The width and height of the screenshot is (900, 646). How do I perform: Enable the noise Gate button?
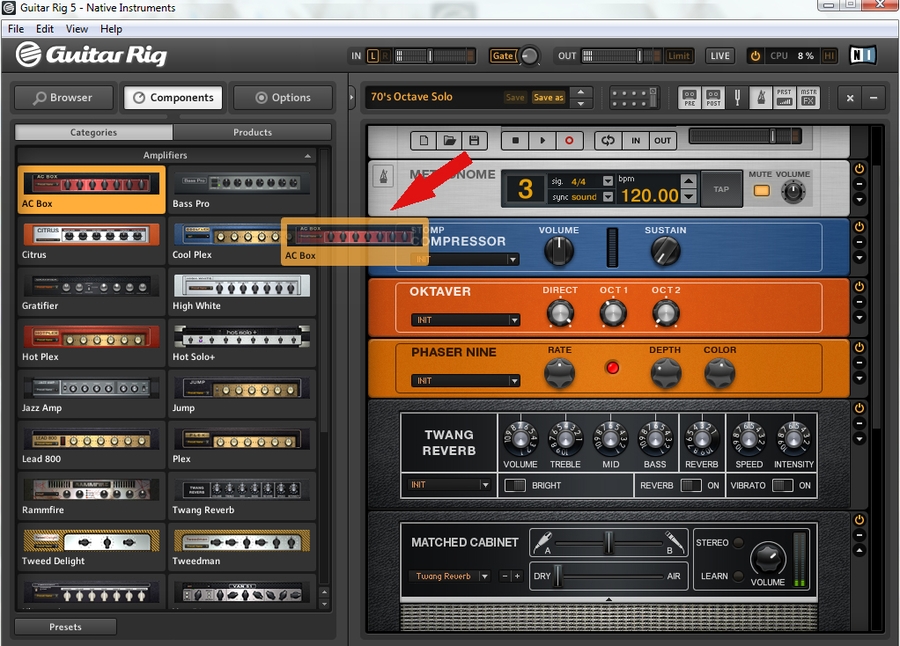503,56
